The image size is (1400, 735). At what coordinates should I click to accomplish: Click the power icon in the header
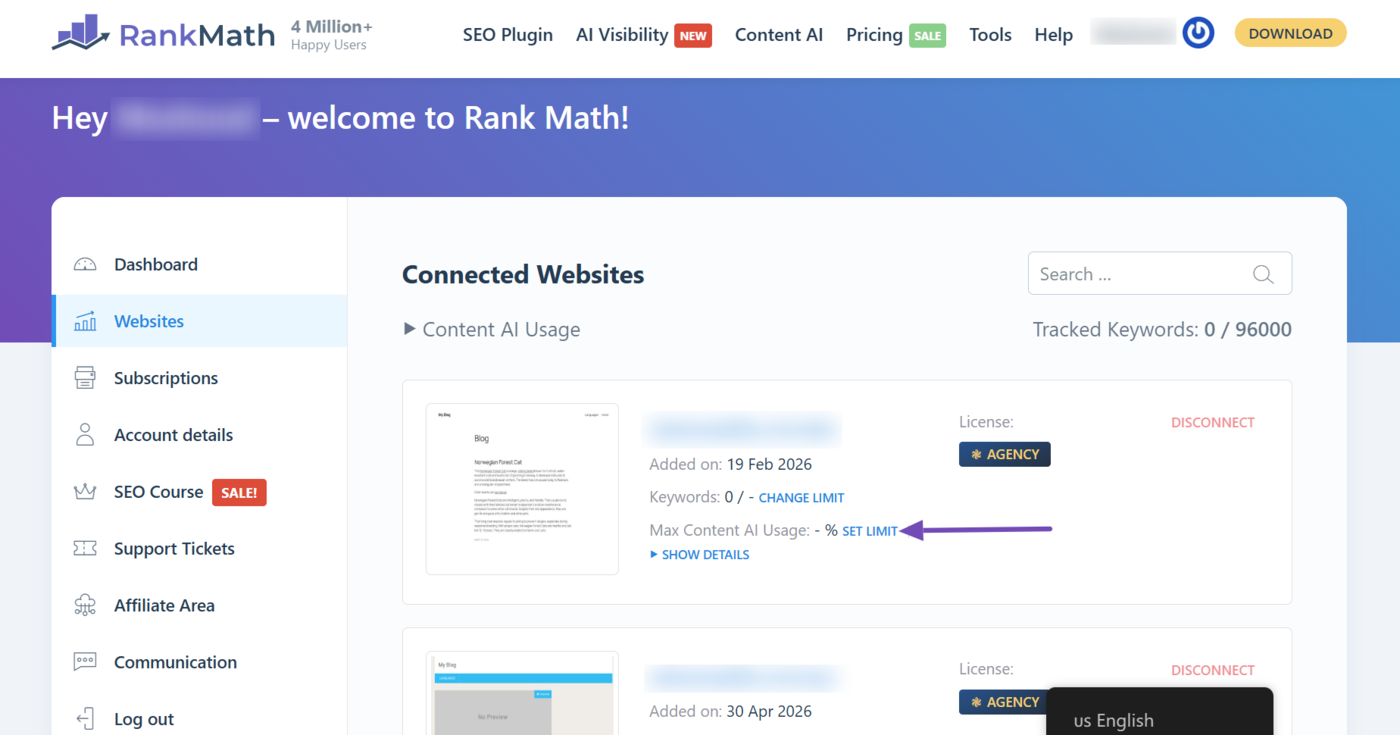[1198, 33]
